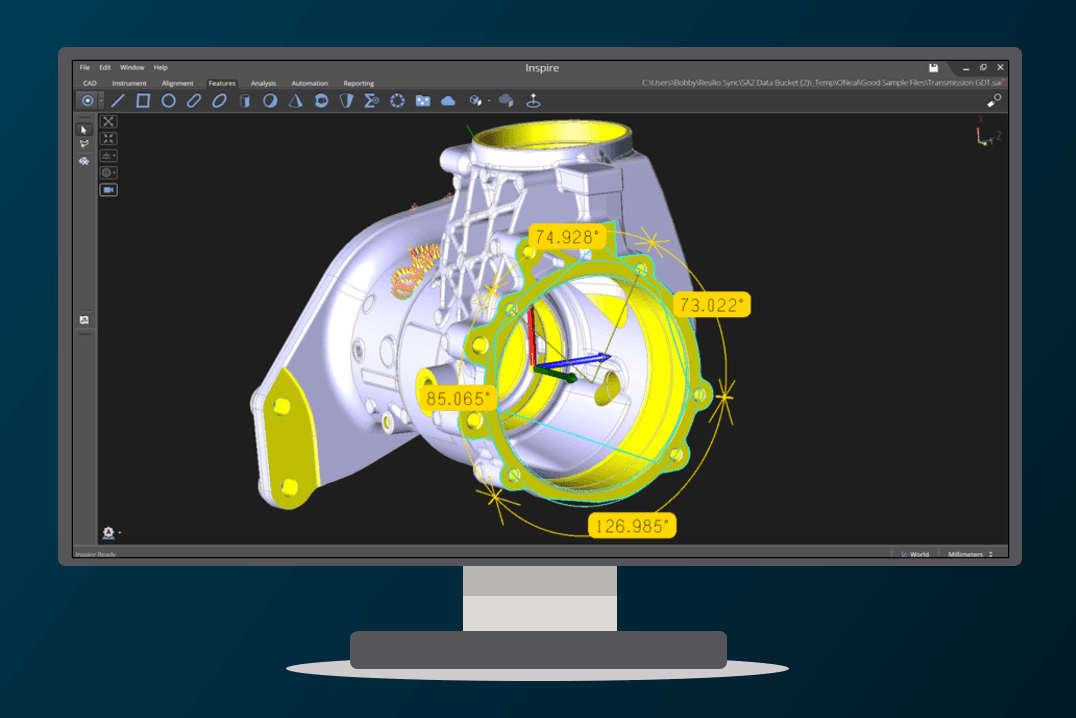1076x718 pixels.
Task: Click the 126.985° measurement annotation
Action: (x=633, y=524)
